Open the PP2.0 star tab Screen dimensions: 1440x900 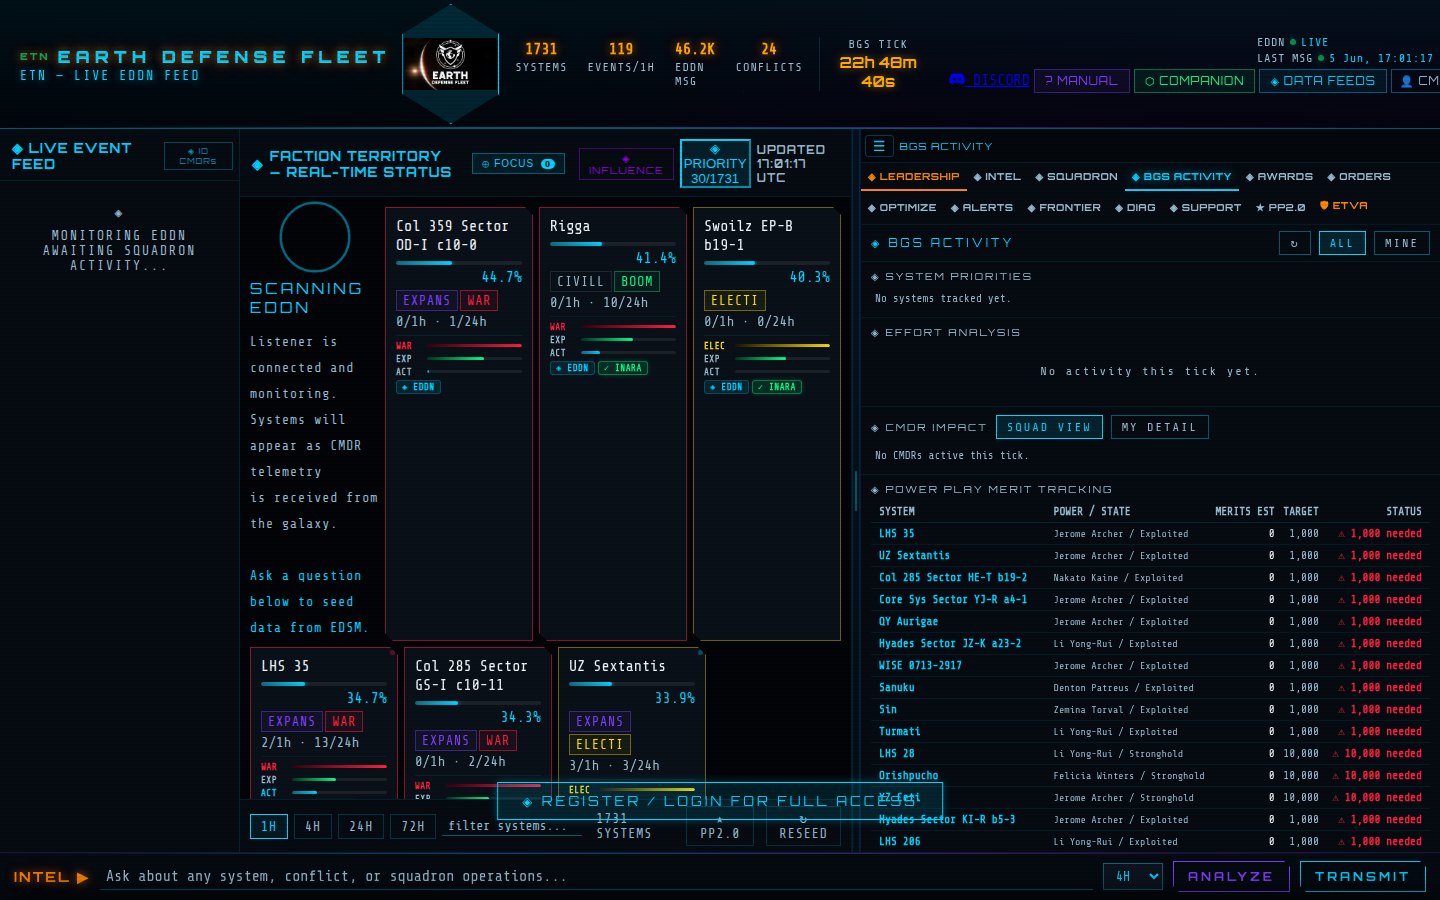click(1281, 208)
